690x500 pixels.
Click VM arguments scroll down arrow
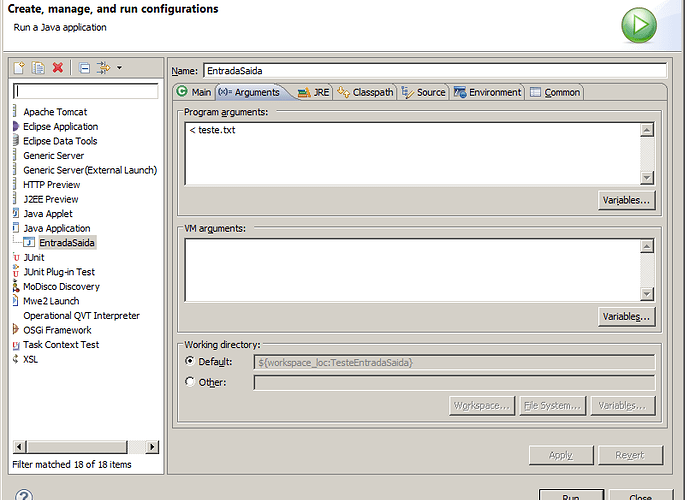(647, 294)
